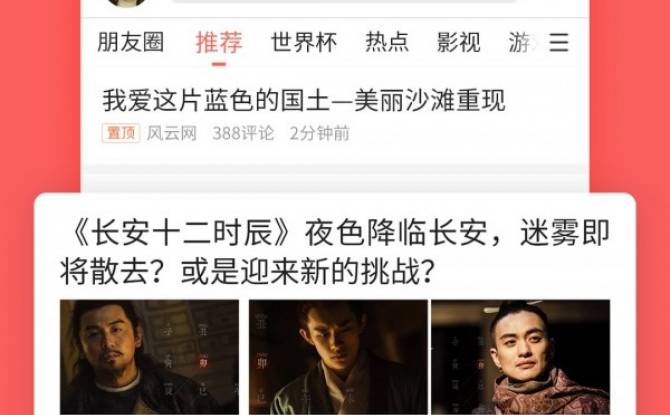Open the 影视 tab

pyautogui.click(x=458, y=42)
